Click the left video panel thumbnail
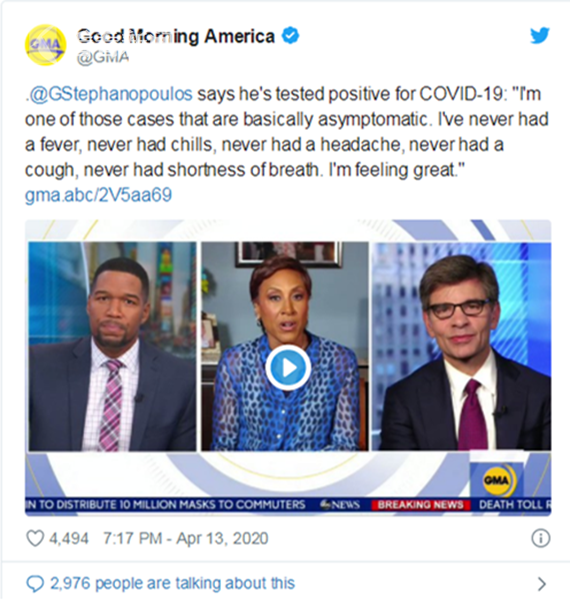Viewport: 570px width, 600px height. point(112,346)
